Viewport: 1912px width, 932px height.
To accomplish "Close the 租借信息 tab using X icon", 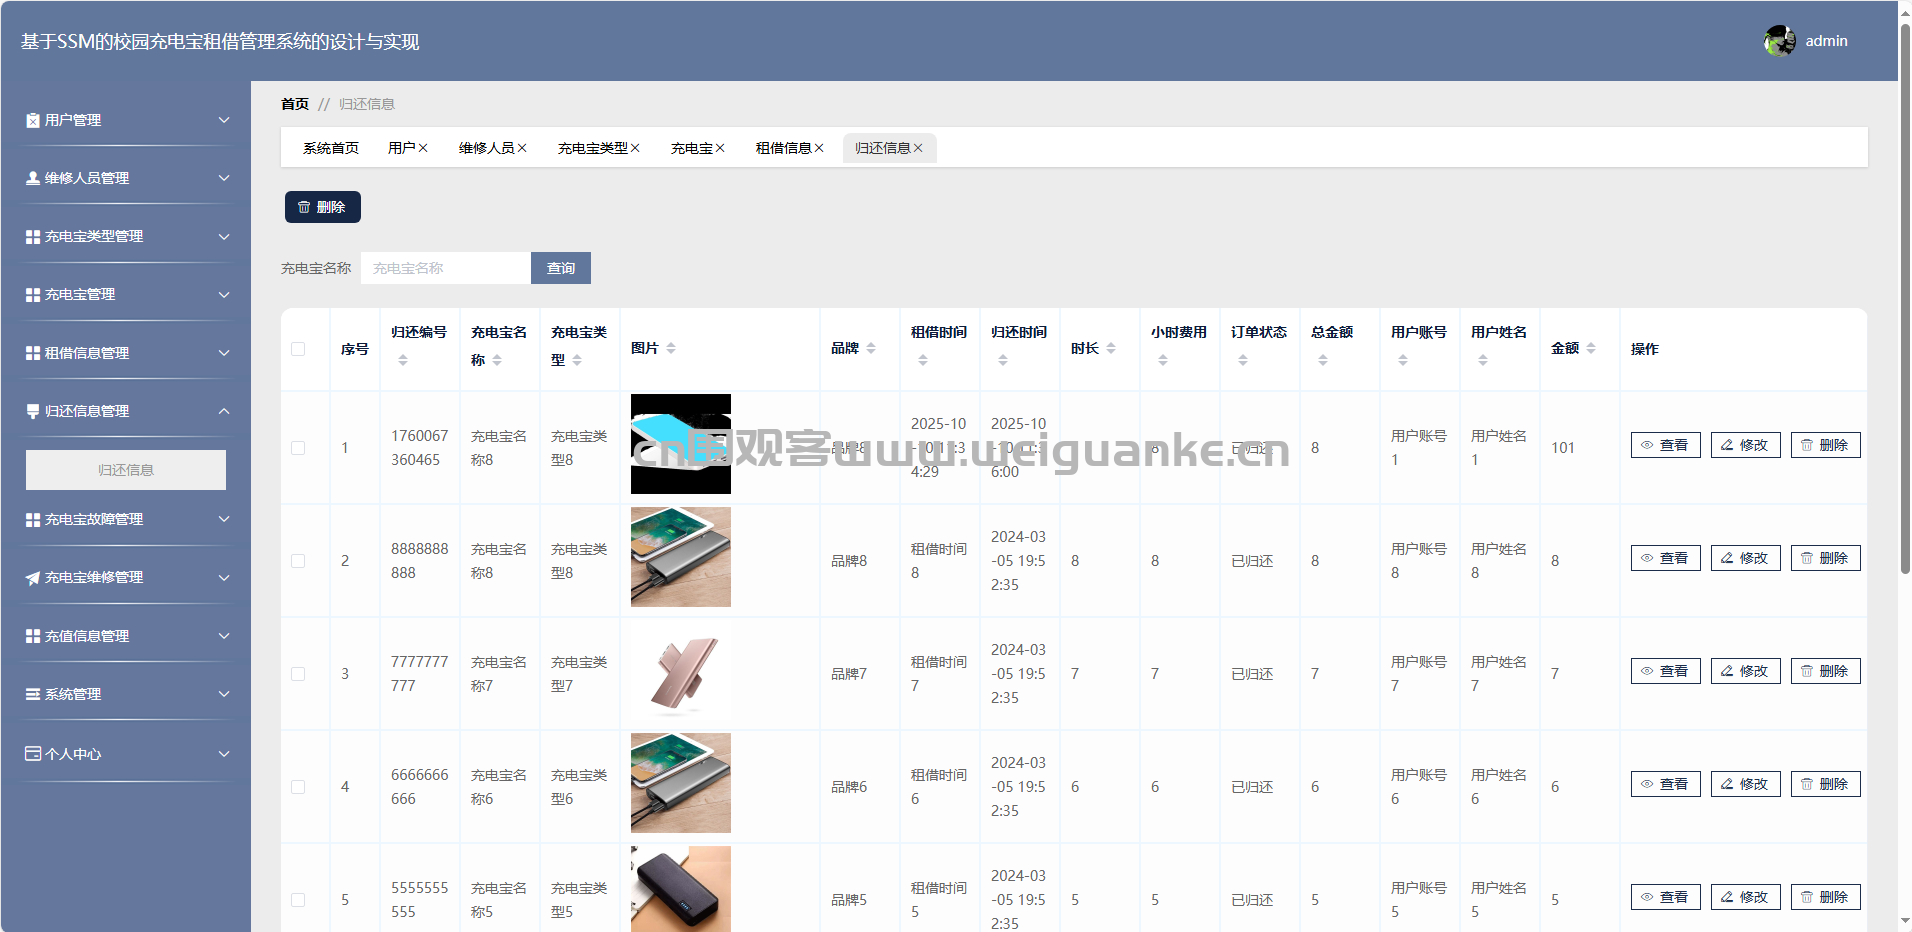I will coord(819,148).
